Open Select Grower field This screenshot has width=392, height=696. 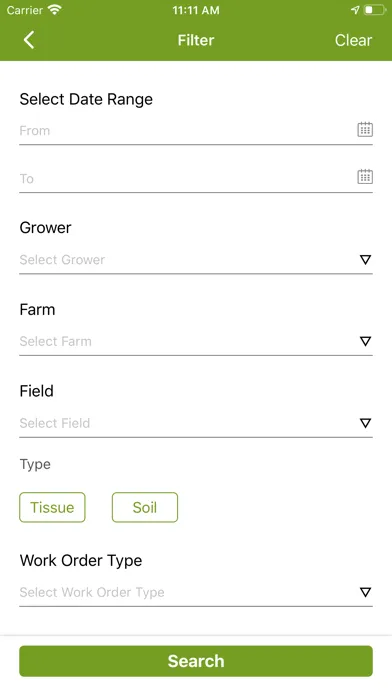pos(196,260)
